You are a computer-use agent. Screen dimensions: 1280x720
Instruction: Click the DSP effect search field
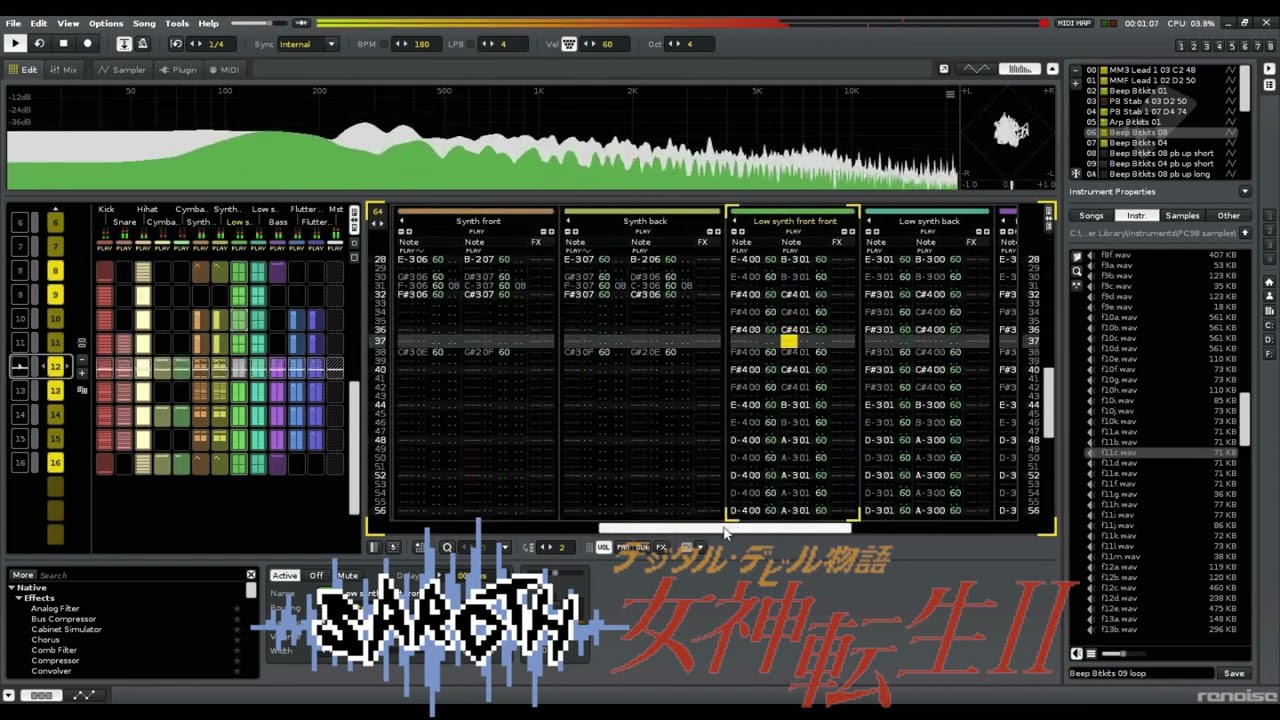(140, 575)
